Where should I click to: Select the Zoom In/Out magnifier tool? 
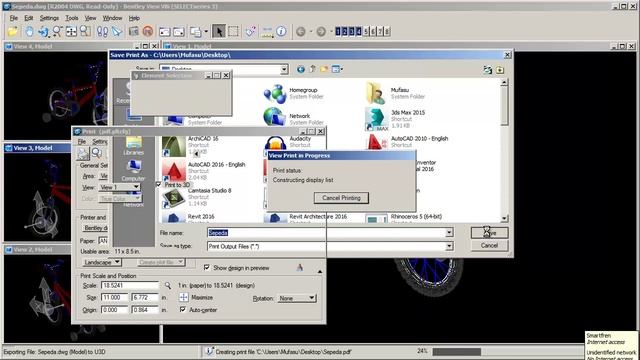click(57, 31)
